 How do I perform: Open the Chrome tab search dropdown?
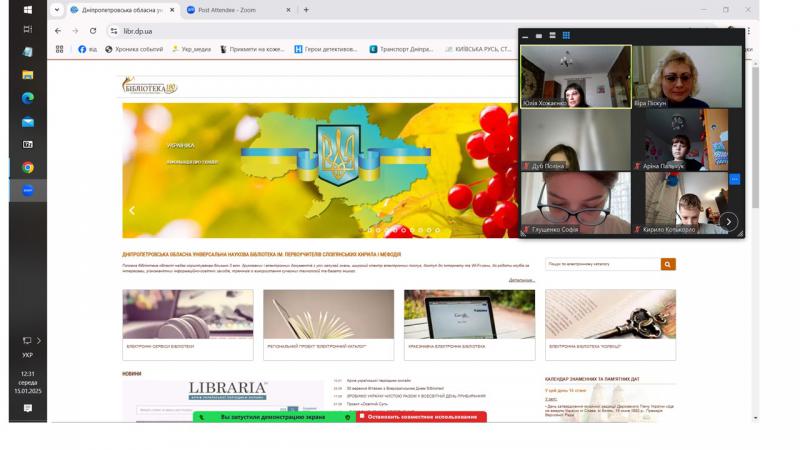click(57, 10)
